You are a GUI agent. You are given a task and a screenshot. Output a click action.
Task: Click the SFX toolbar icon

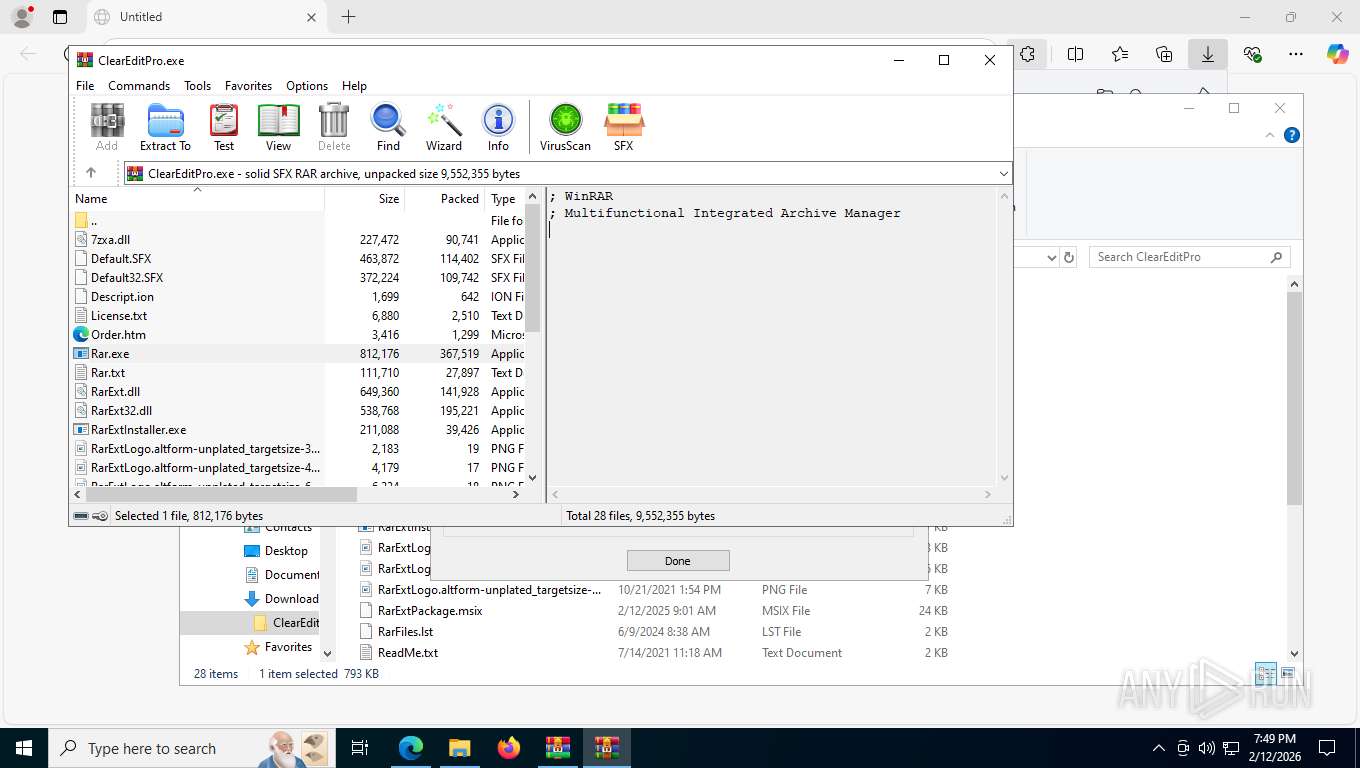click(623, 127)
